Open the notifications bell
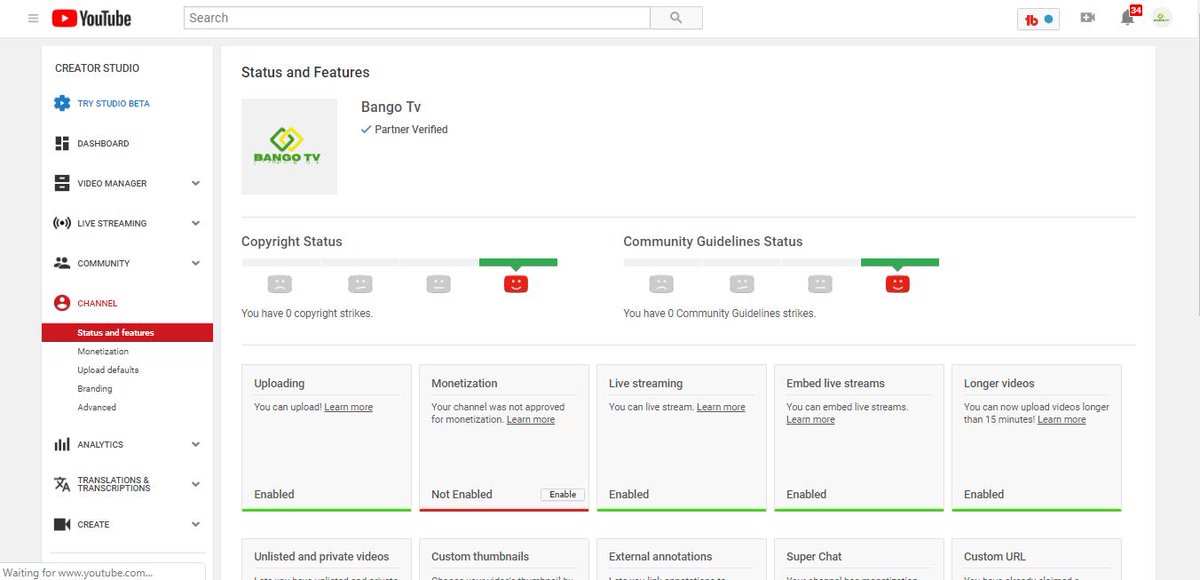 click(1128, 18)
